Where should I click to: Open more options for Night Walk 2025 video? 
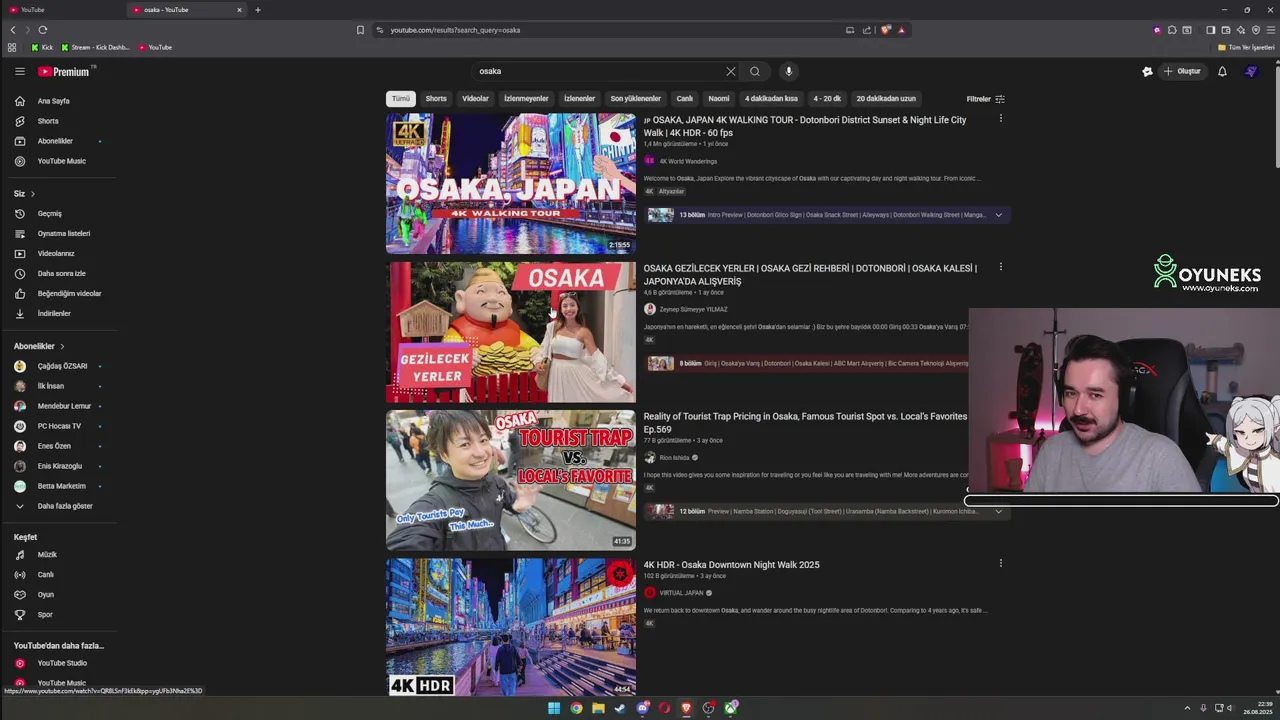coord(1000,563)
